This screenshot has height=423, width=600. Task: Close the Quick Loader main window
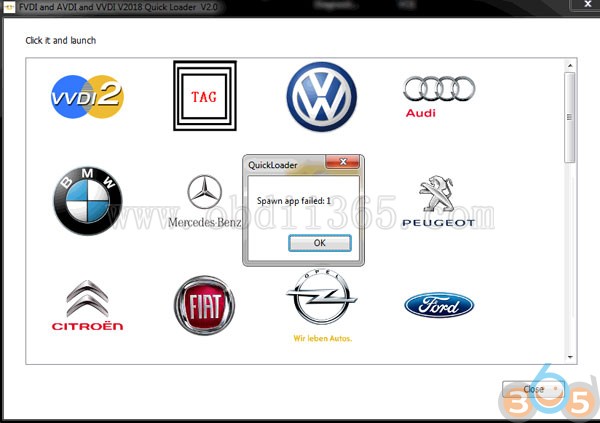click(587, 4)
